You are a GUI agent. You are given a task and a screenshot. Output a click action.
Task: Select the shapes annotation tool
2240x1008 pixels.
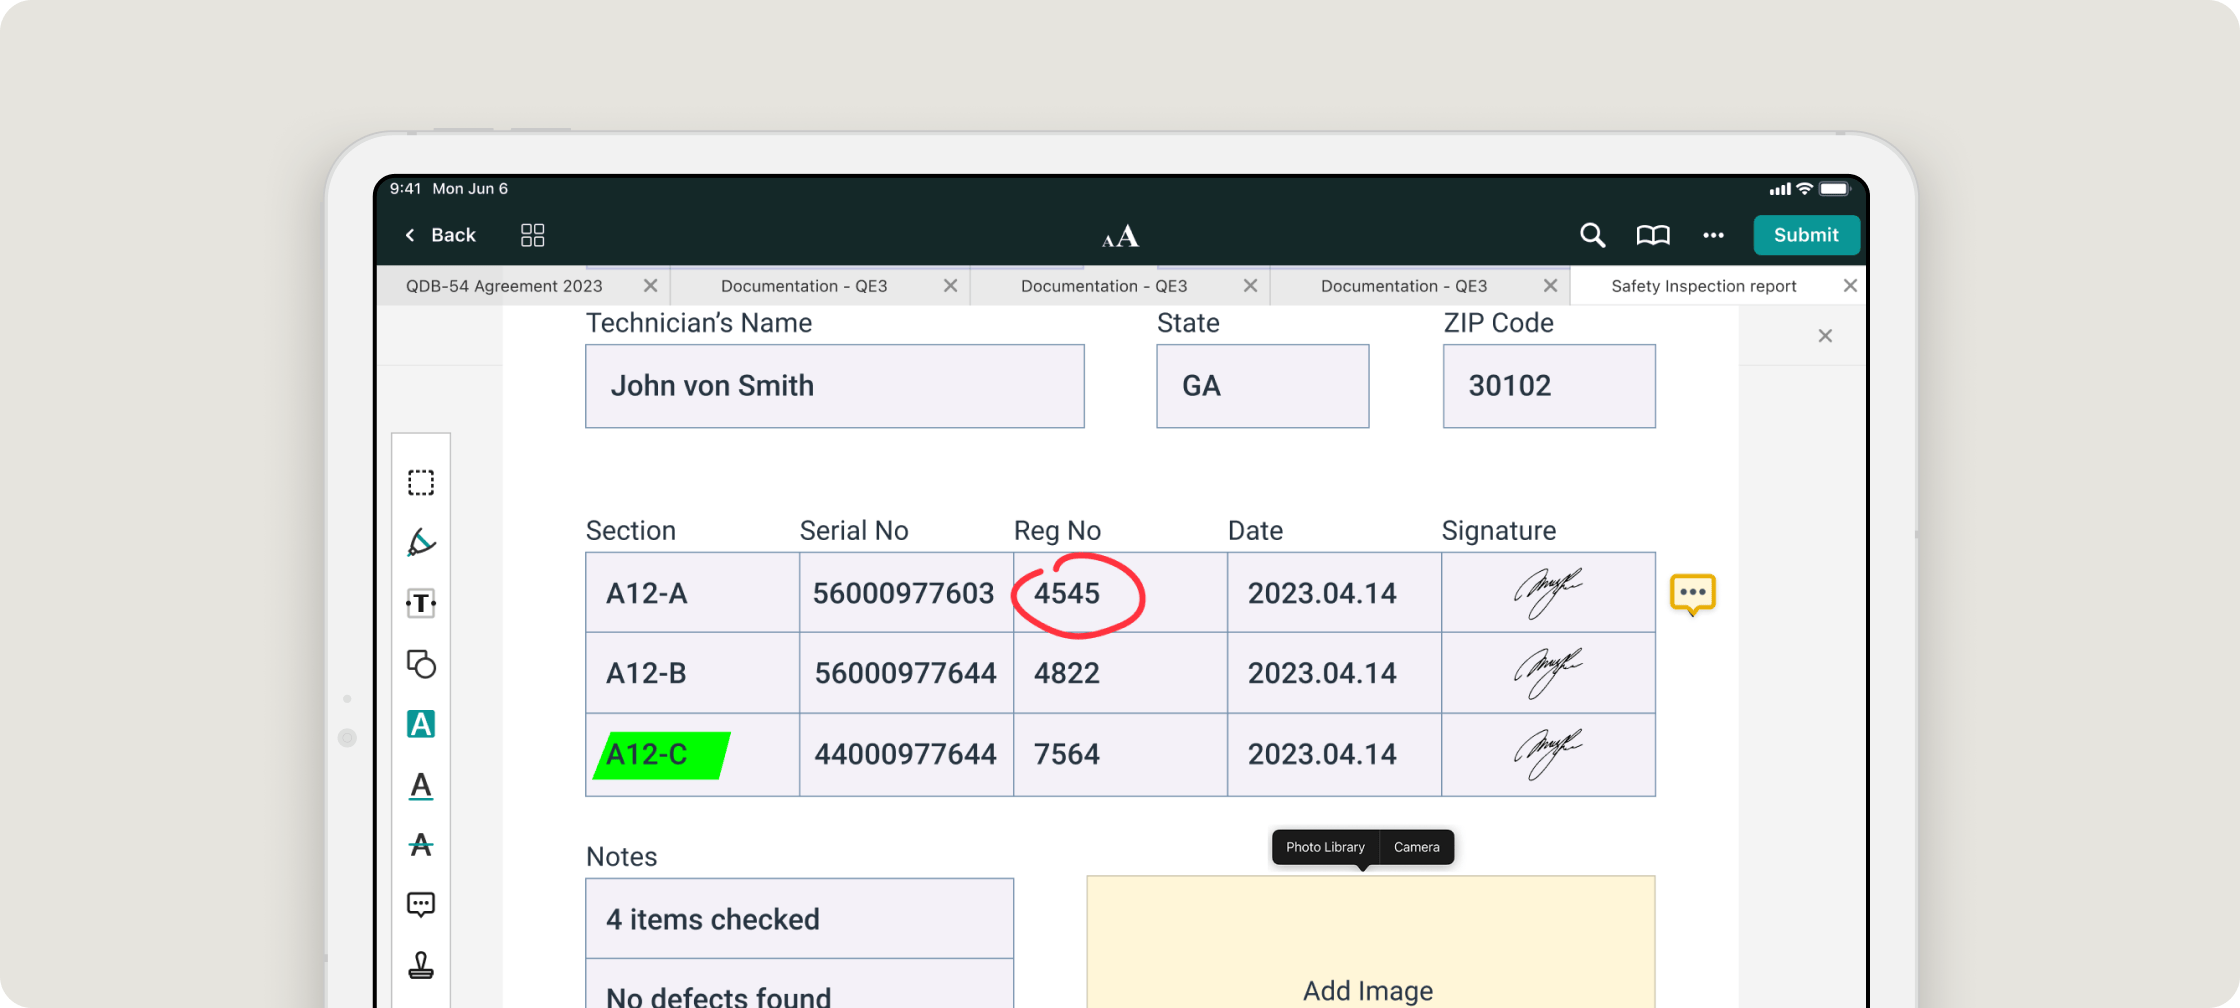click(421, 664)
